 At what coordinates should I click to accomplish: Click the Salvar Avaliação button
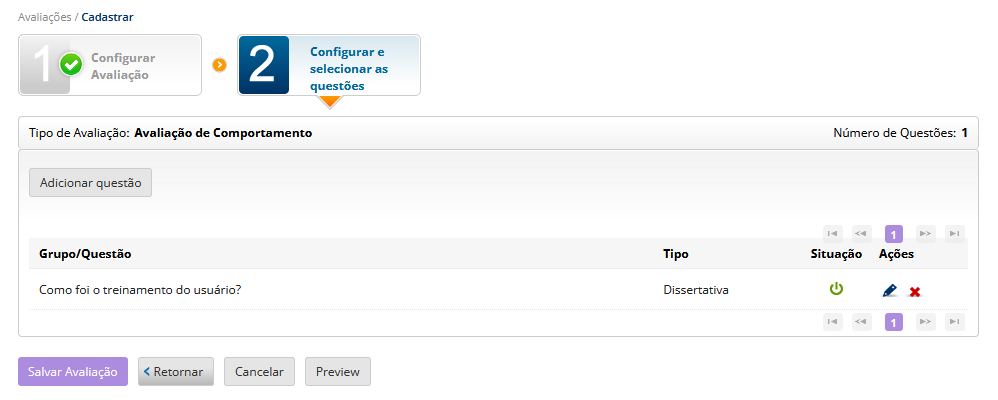[x=73, y=371]
